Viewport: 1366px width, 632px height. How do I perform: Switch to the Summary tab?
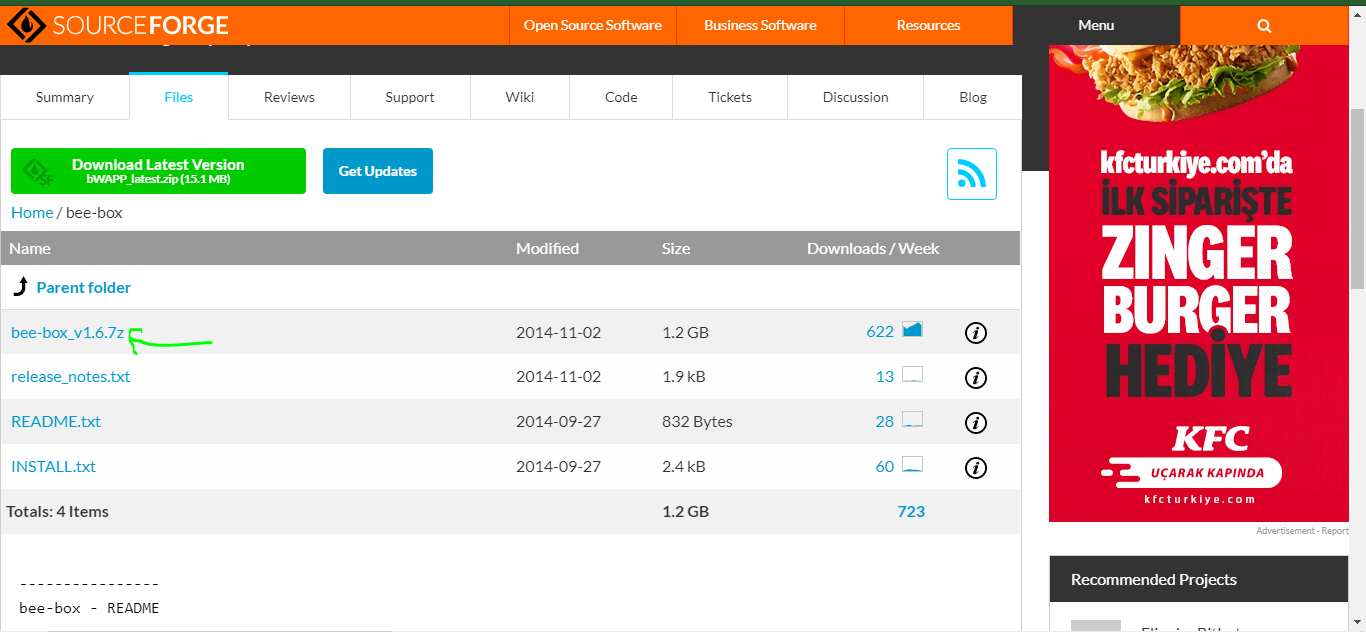tap(65, 97)
